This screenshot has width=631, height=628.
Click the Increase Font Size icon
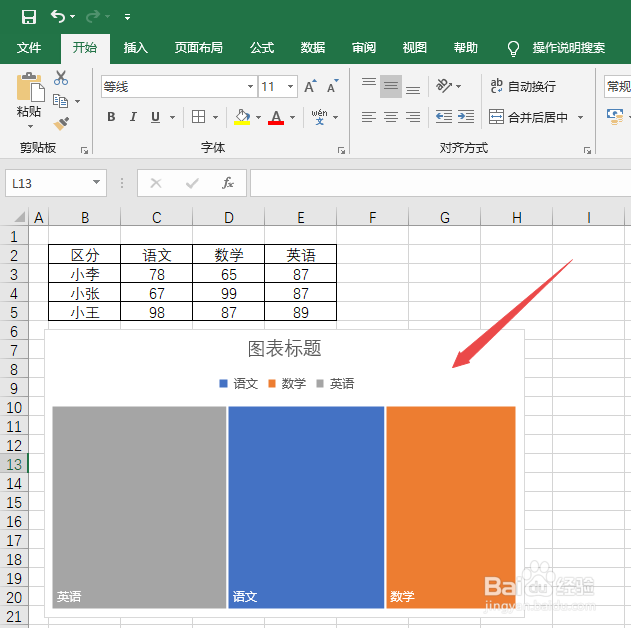[310, 86]
